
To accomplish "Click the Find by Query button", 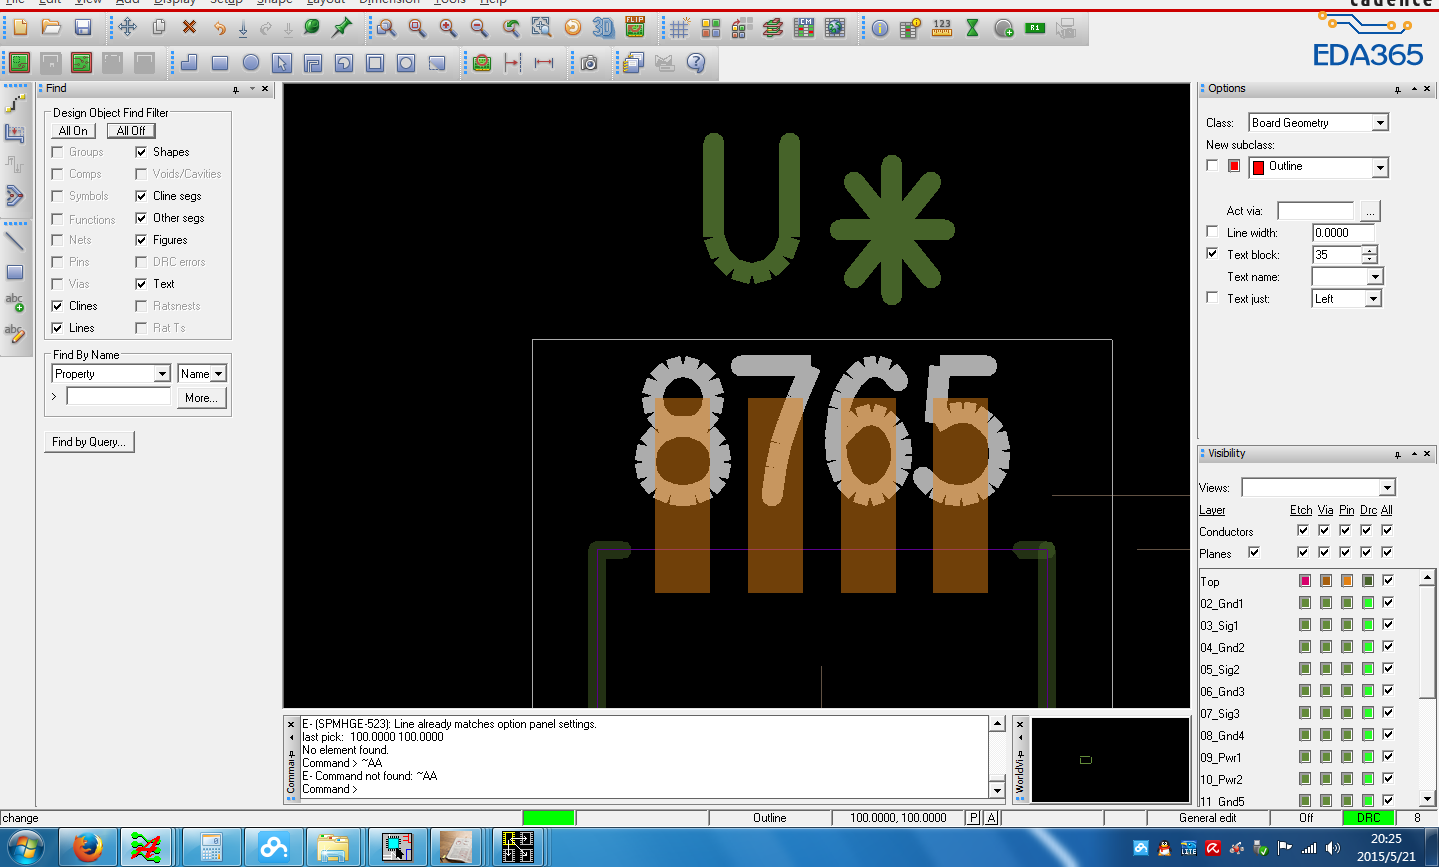I will pyautogui.click(x=89, y=442).
